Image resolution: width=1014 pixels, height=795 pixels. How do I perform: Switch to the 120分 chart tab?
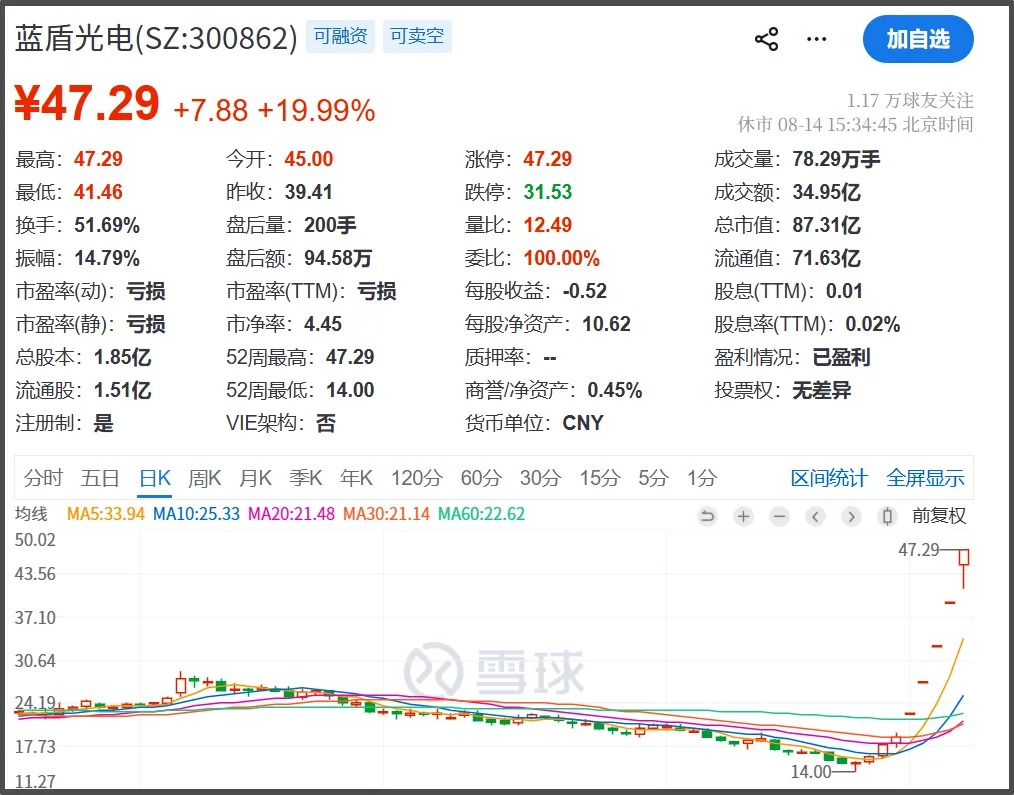416,478
